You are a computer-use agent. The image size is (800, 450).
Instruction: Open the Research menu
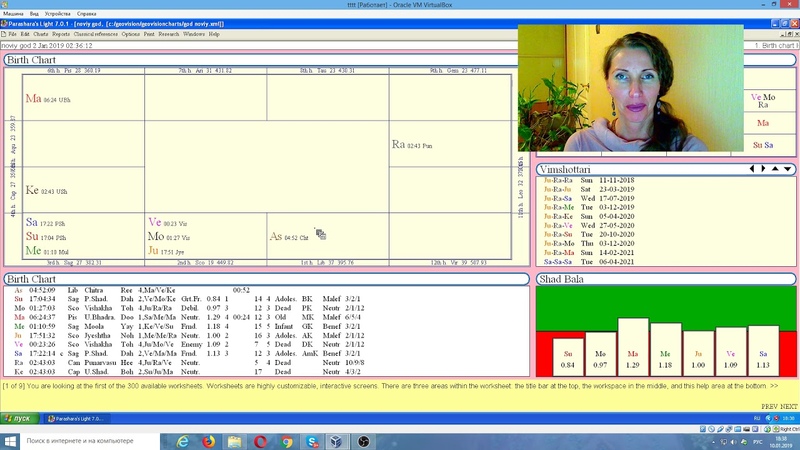point(169,34)
